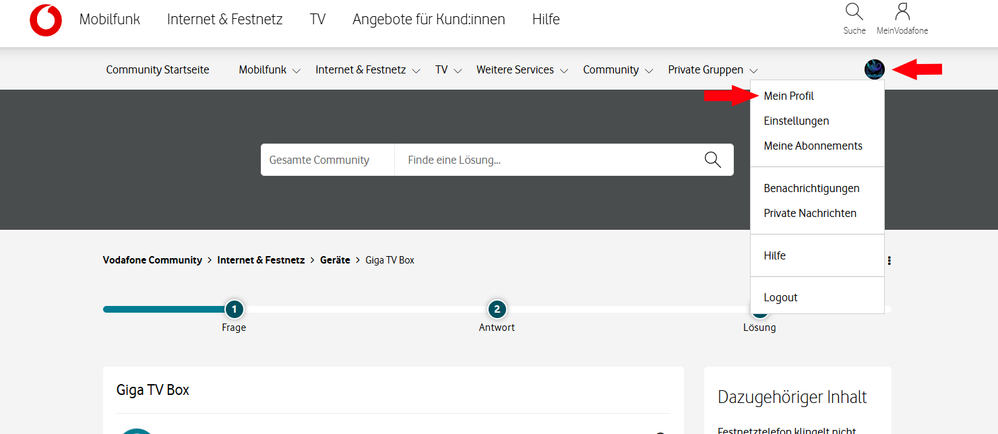Click the Giga TV Box post title
Image resolution: width=998 pixels, height=434 pixels.
pos(153,390)
